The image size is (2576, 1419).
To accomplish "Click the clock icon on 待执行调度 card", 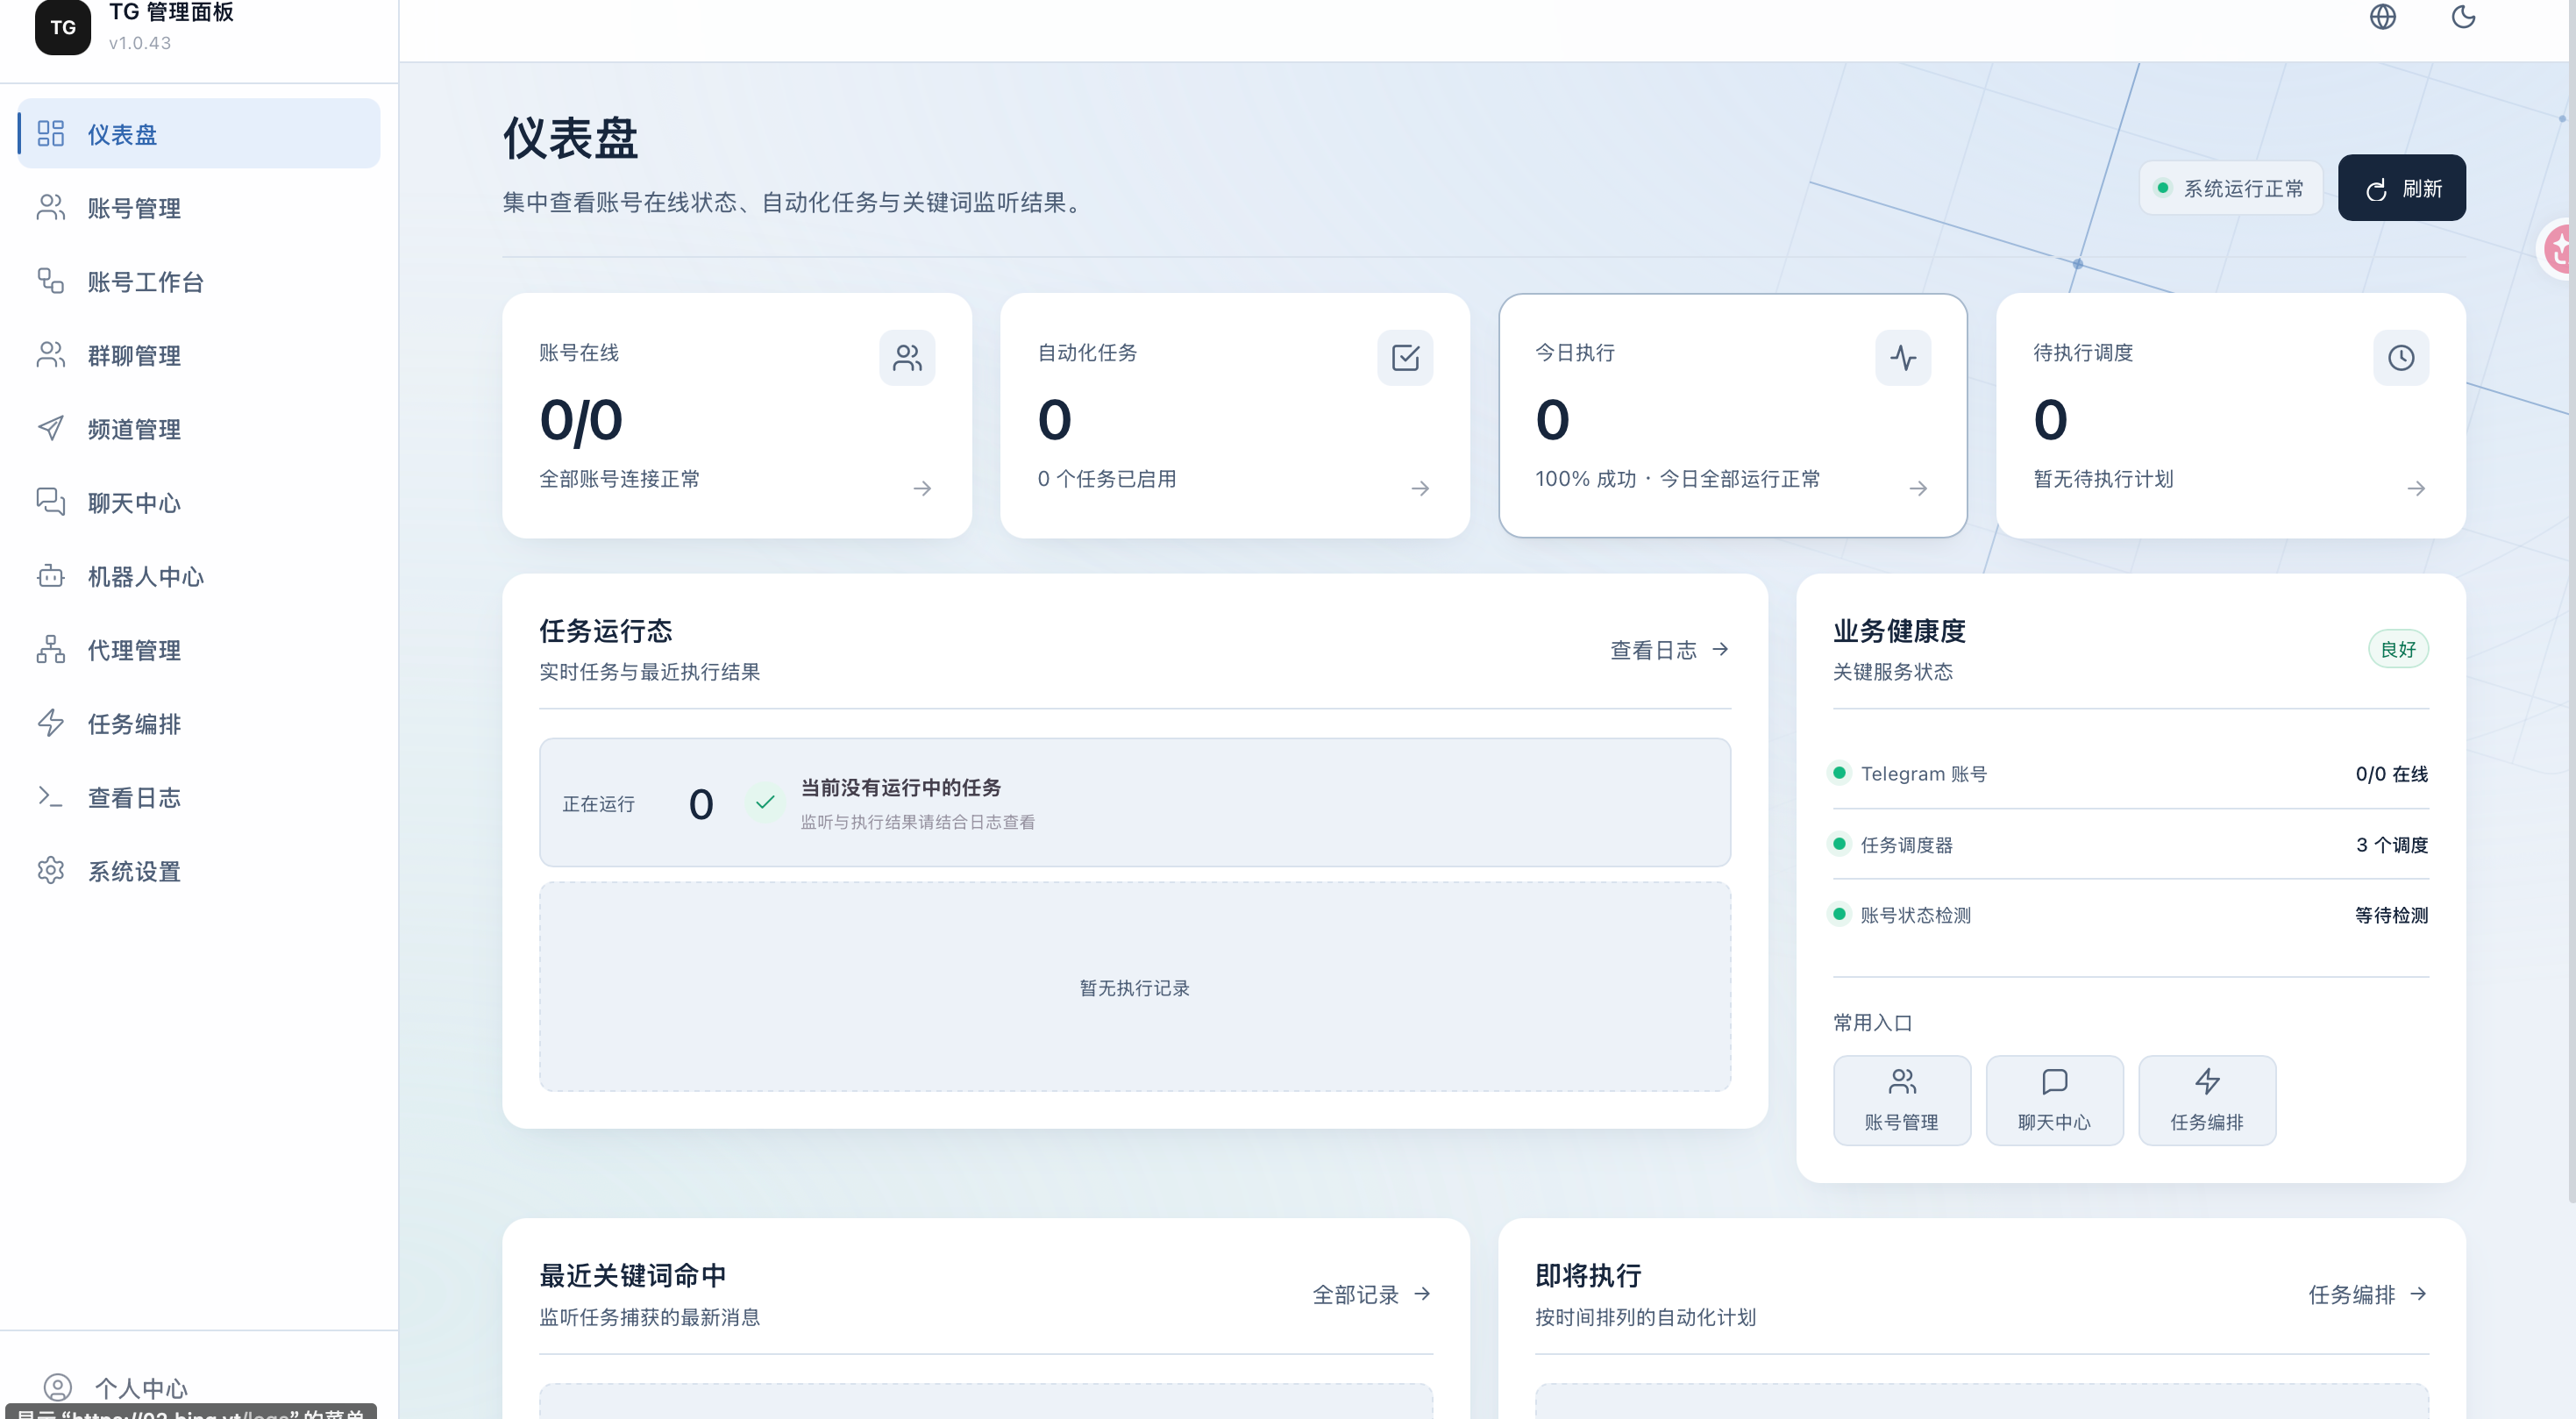I will (2401, 357).
